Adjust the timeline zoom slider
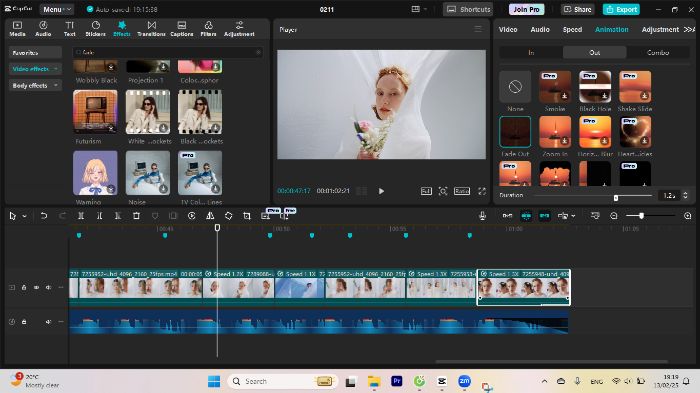Screen dimensions: 700x393 coord(642,216)
